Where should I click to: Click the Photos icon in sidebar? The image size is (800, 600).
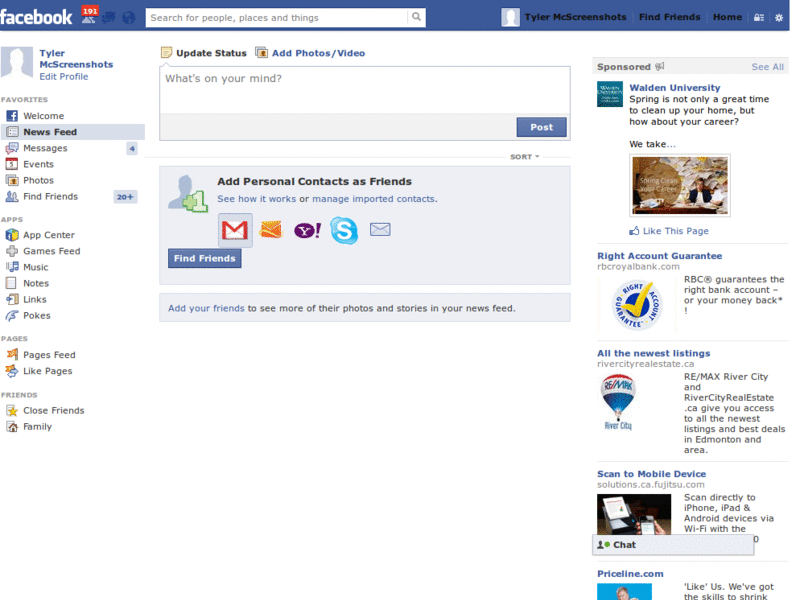tap(12, 180)
